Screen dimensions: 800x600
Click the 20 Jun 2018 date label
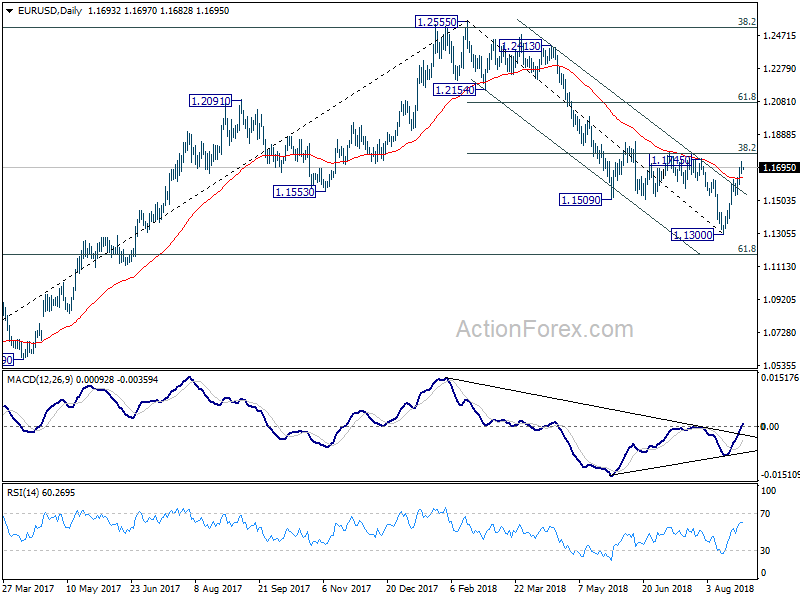coord(667,589)
